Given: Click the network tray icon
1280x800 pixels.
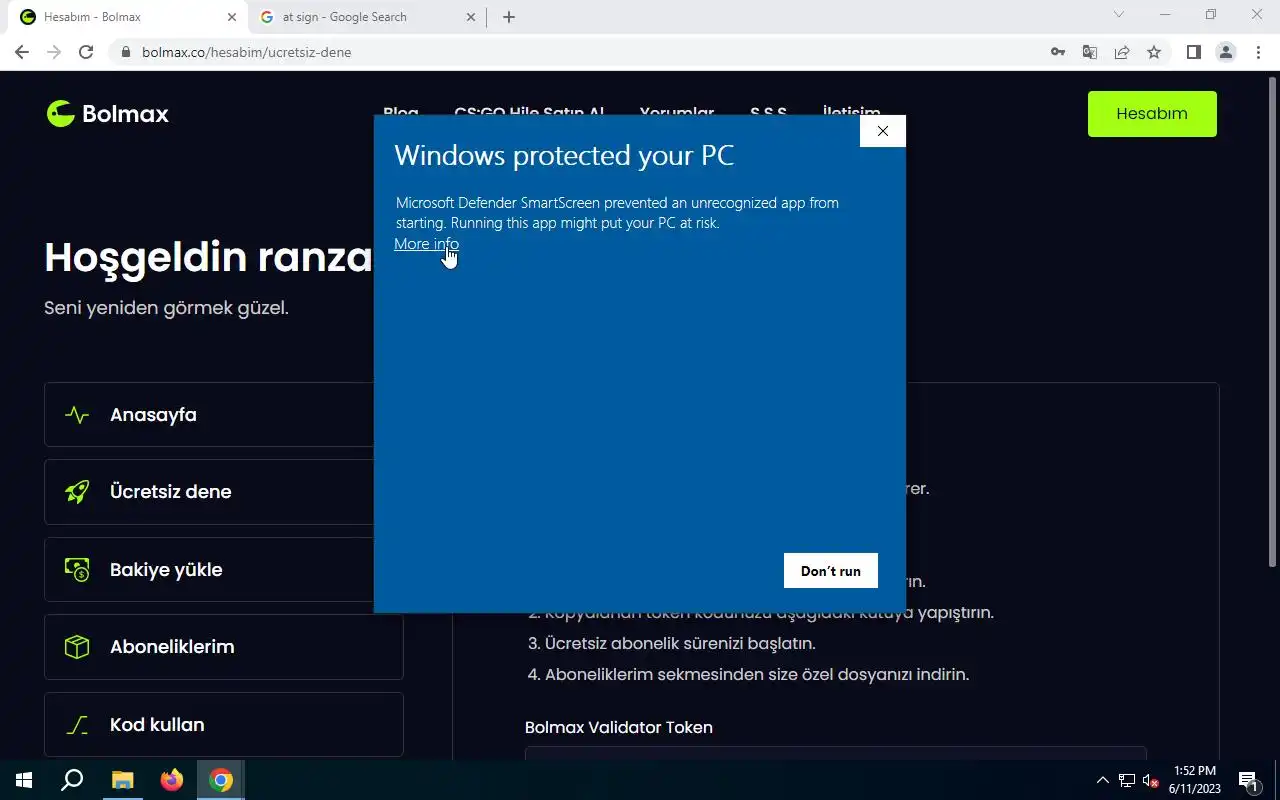Looking at the screenshot, I should pos(1127,780).
